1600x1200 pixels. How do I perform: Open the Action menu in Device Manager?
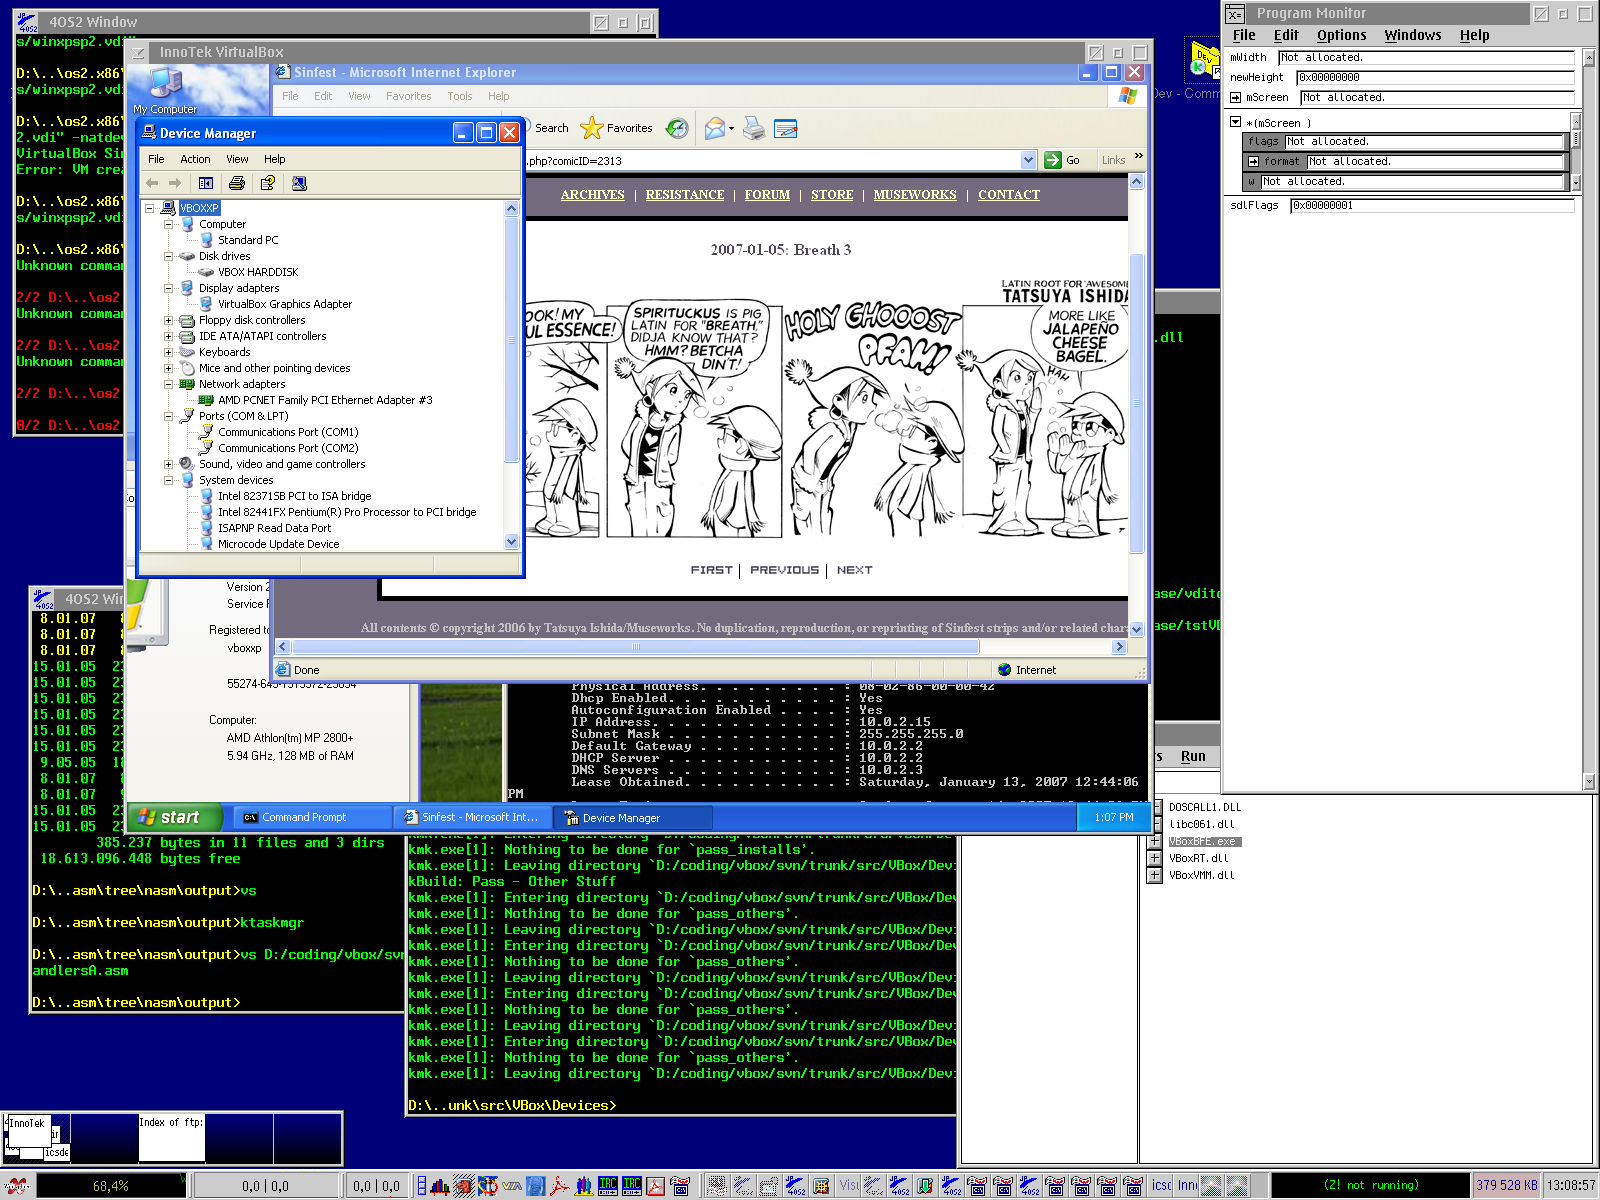[x=195, y=159]
